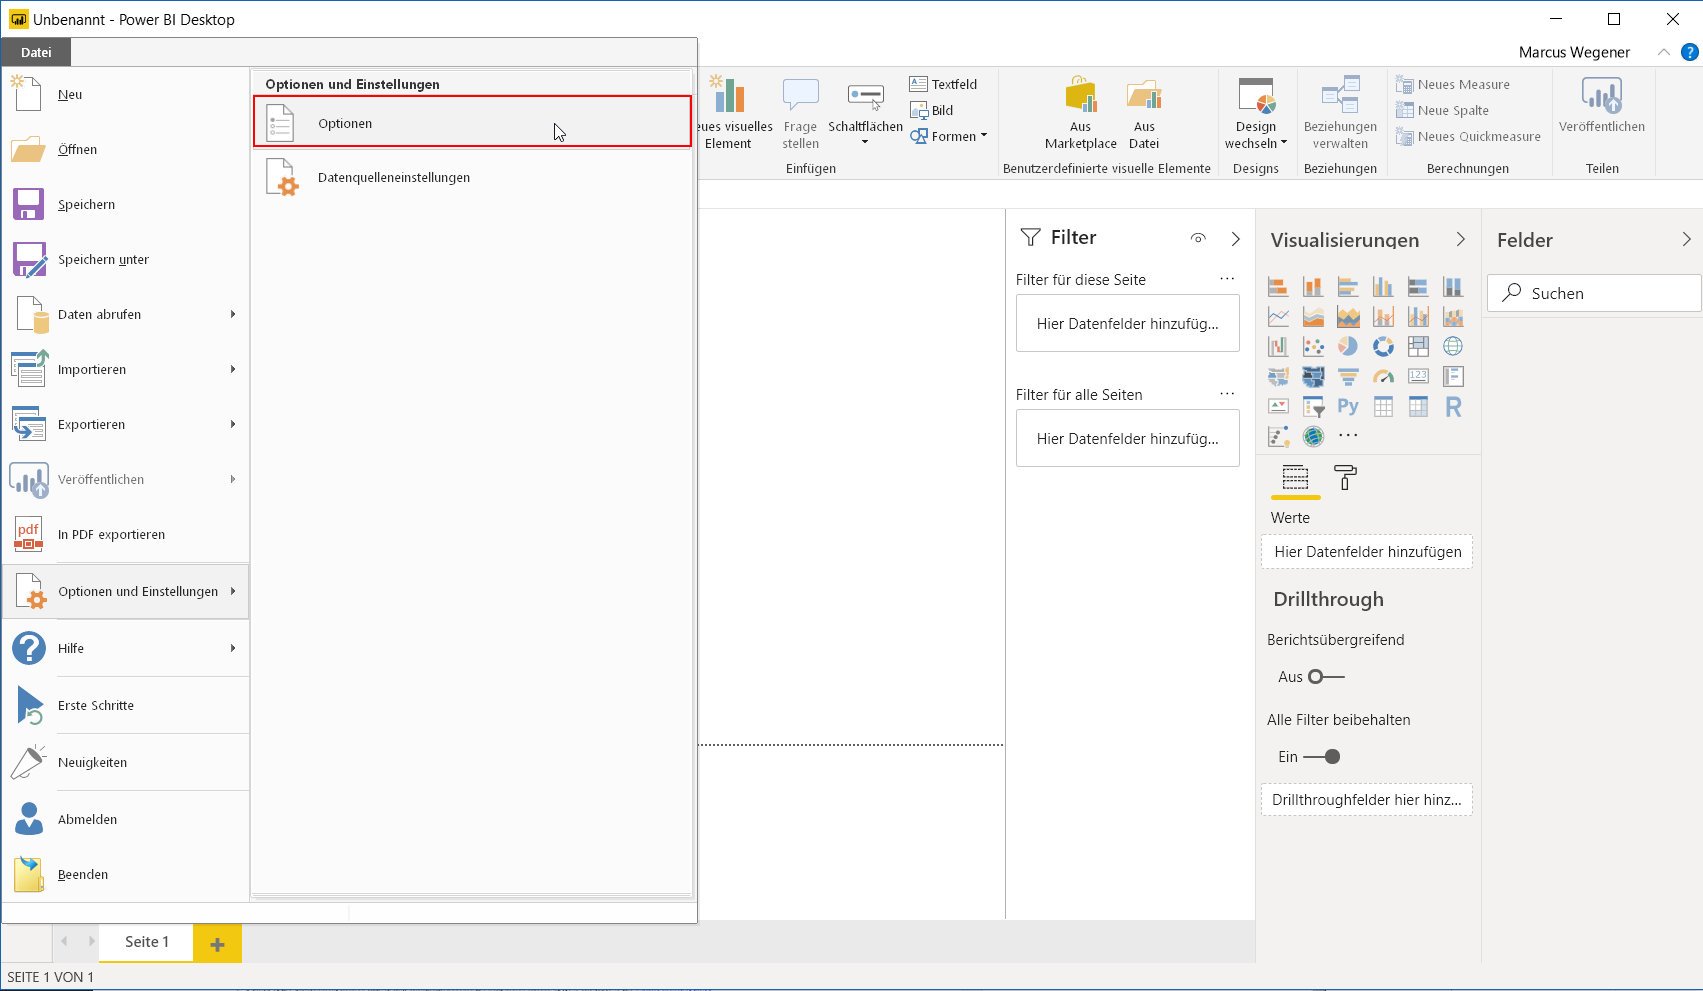Click the help question mark icon
This screenshot has height=991, width=1703.
[1690, 52]
